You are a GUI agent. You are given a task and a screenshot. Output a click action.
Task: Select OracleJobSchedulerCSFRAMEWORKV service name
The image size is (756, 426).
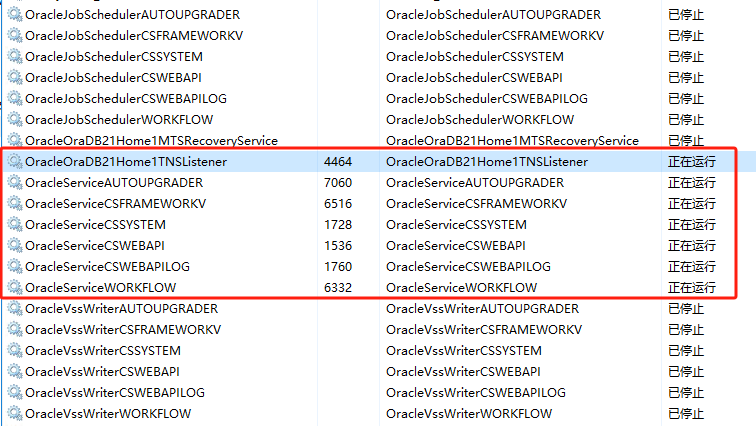click(134, 36)
